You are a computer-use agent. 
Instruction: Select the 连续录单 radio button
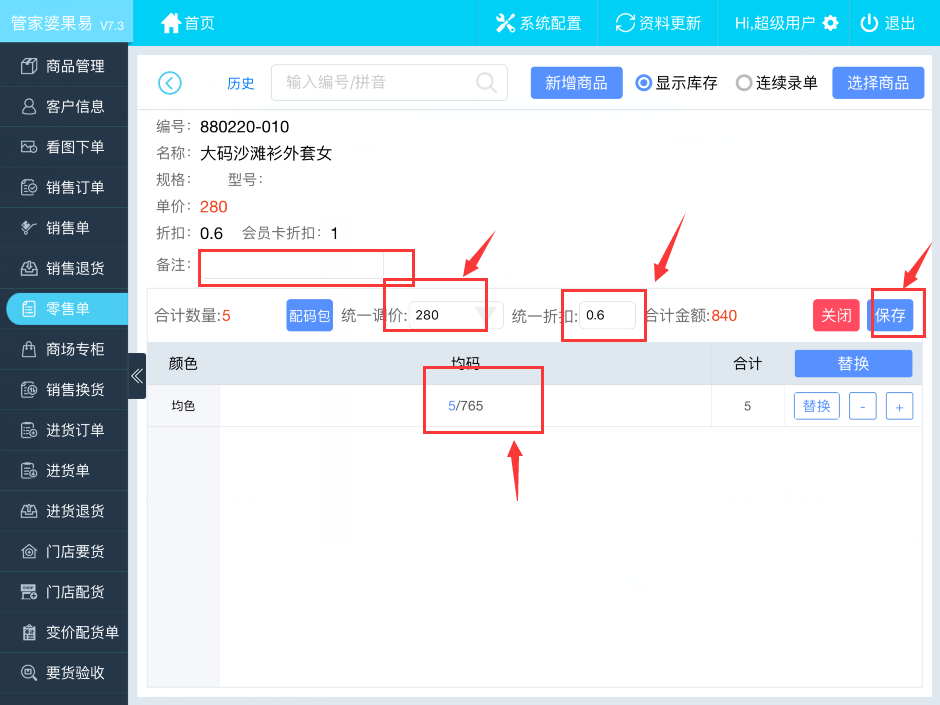click(x=744, y=83)
